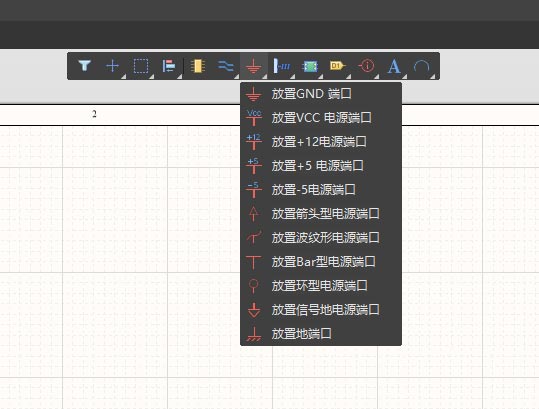
Task: Choose 放置地端口 at menu bottom
Action: click(321, 333)
